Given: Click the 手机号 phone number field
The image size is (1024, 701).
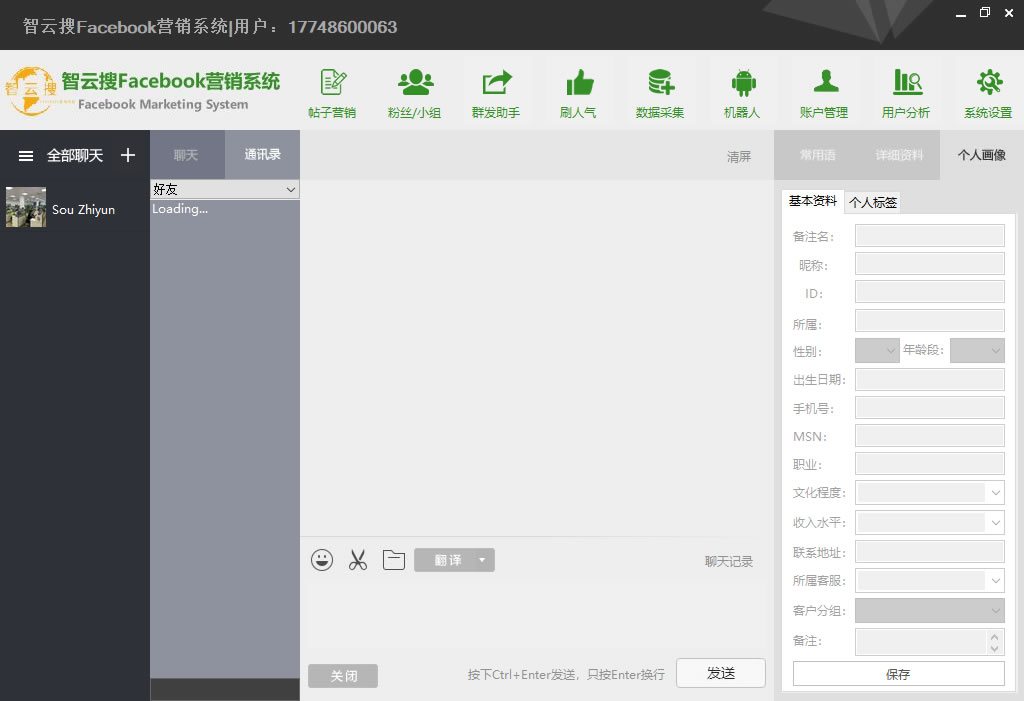Looking at the screenshot, I should pos(930,408).
